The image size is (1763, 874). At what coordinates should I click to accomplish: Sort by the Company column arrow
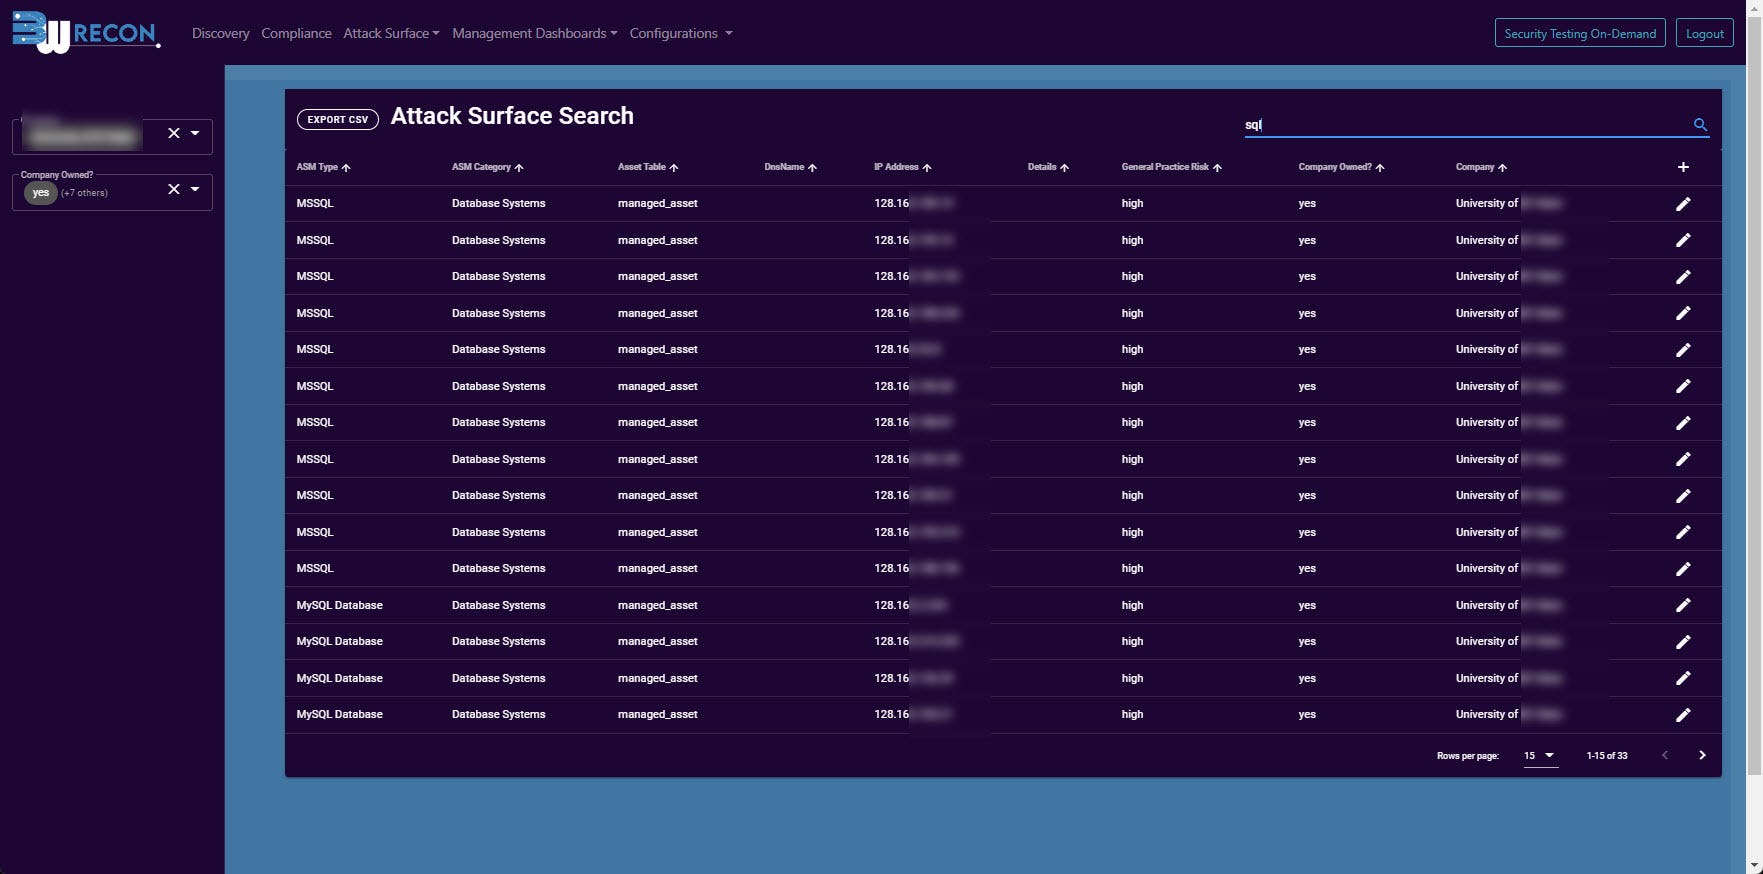1502,168
